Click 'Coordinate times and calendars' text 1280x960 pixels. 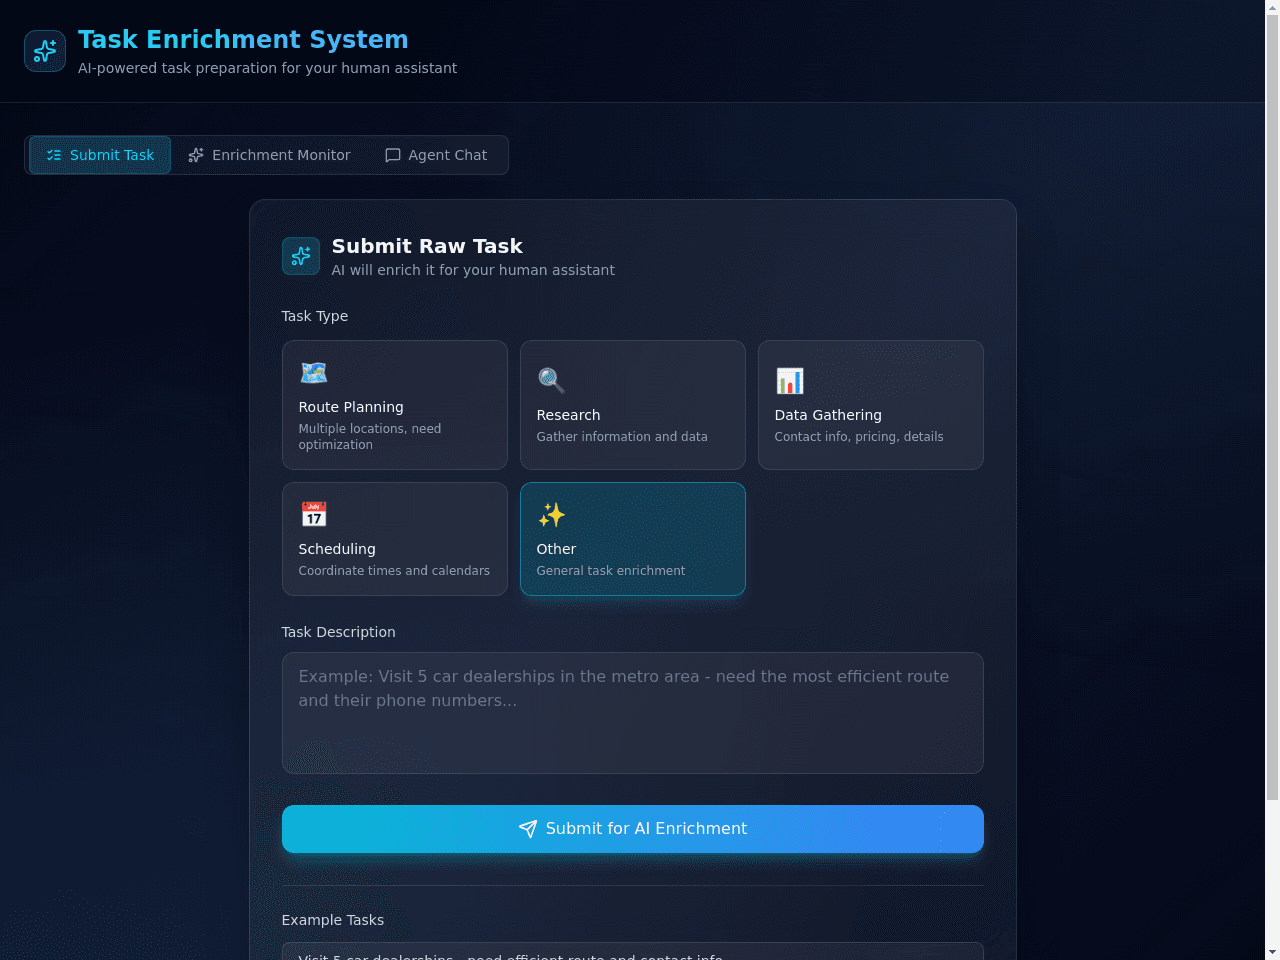394,571
